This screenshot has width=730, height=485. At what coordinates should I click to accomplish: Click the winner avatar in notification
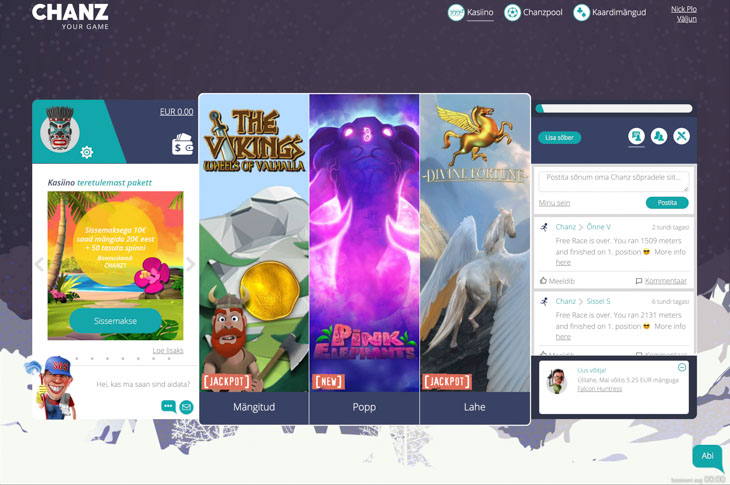[x=556, y=382]
